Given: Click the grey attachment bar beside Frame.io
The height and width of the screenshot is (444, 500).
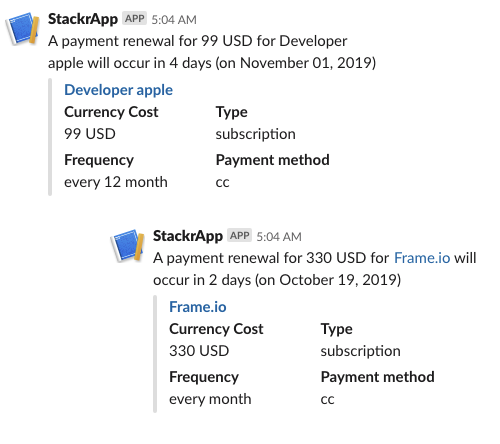Looking at the screenshot, I should coord(155,354).
